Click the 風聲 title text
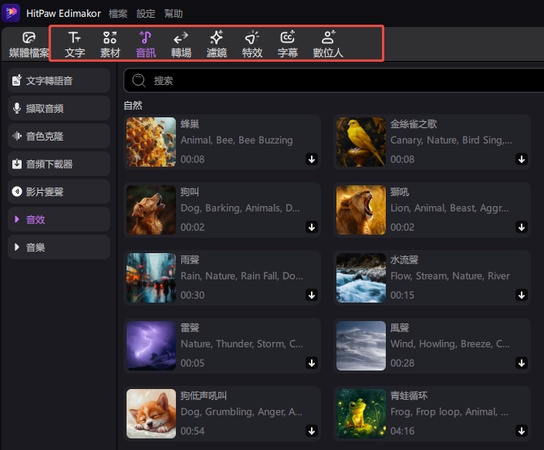This screenshot has width=544, height=450. (x=400, y=328)
